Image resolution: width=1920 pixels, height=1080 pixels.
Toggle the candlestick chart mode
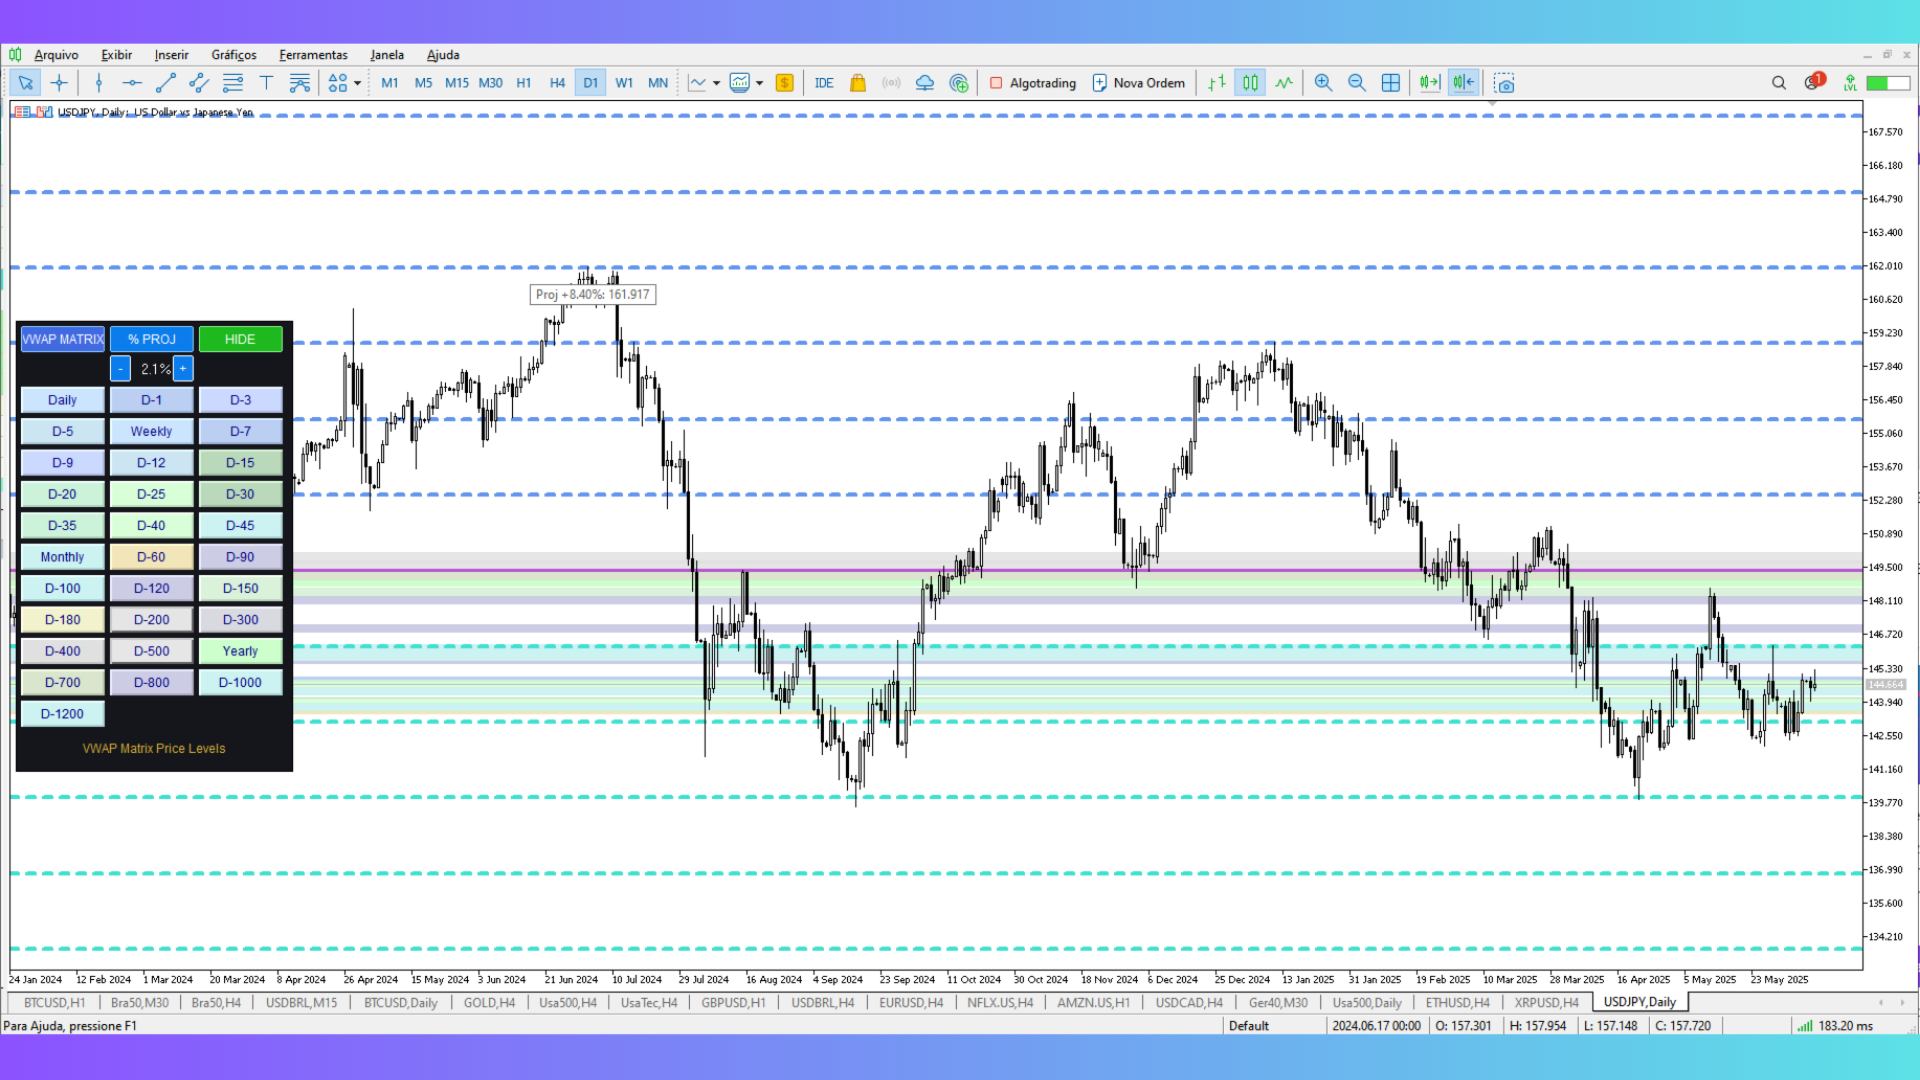pyautogui.click(x=1250, y=83)
